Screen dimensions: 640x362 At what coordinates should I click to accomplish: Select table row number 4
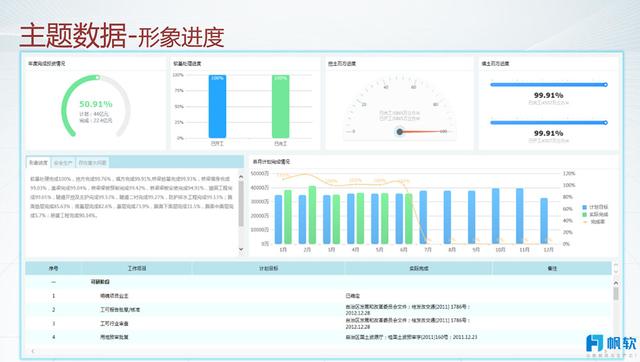[x=318, y=337]
